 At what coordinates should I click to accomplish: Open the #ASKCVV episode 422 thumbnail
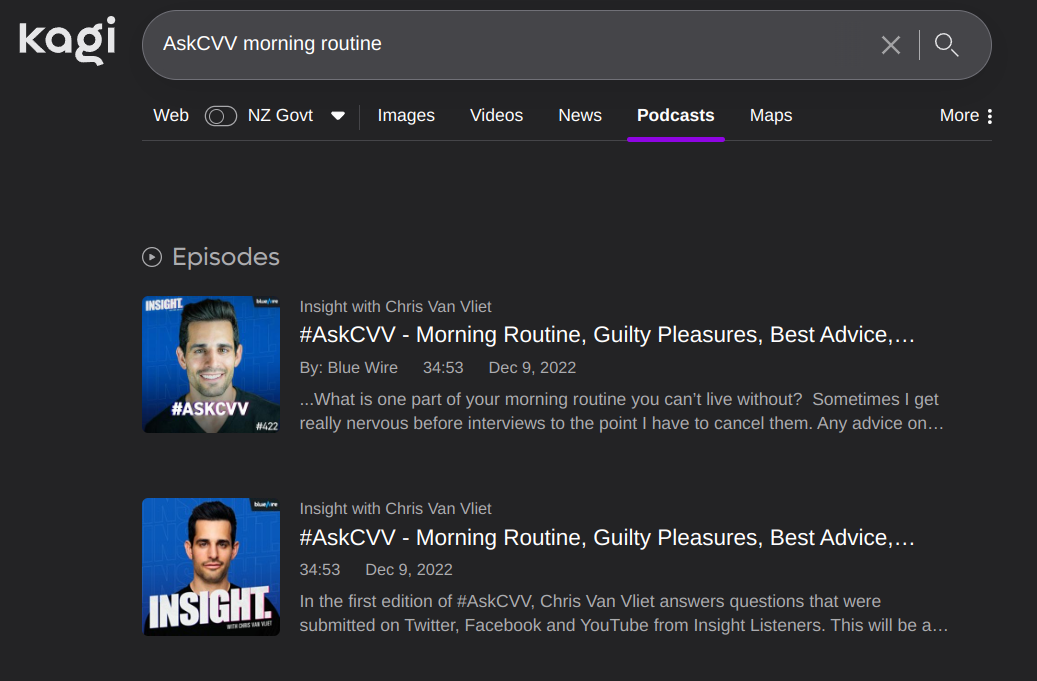[x=211, y=364]
